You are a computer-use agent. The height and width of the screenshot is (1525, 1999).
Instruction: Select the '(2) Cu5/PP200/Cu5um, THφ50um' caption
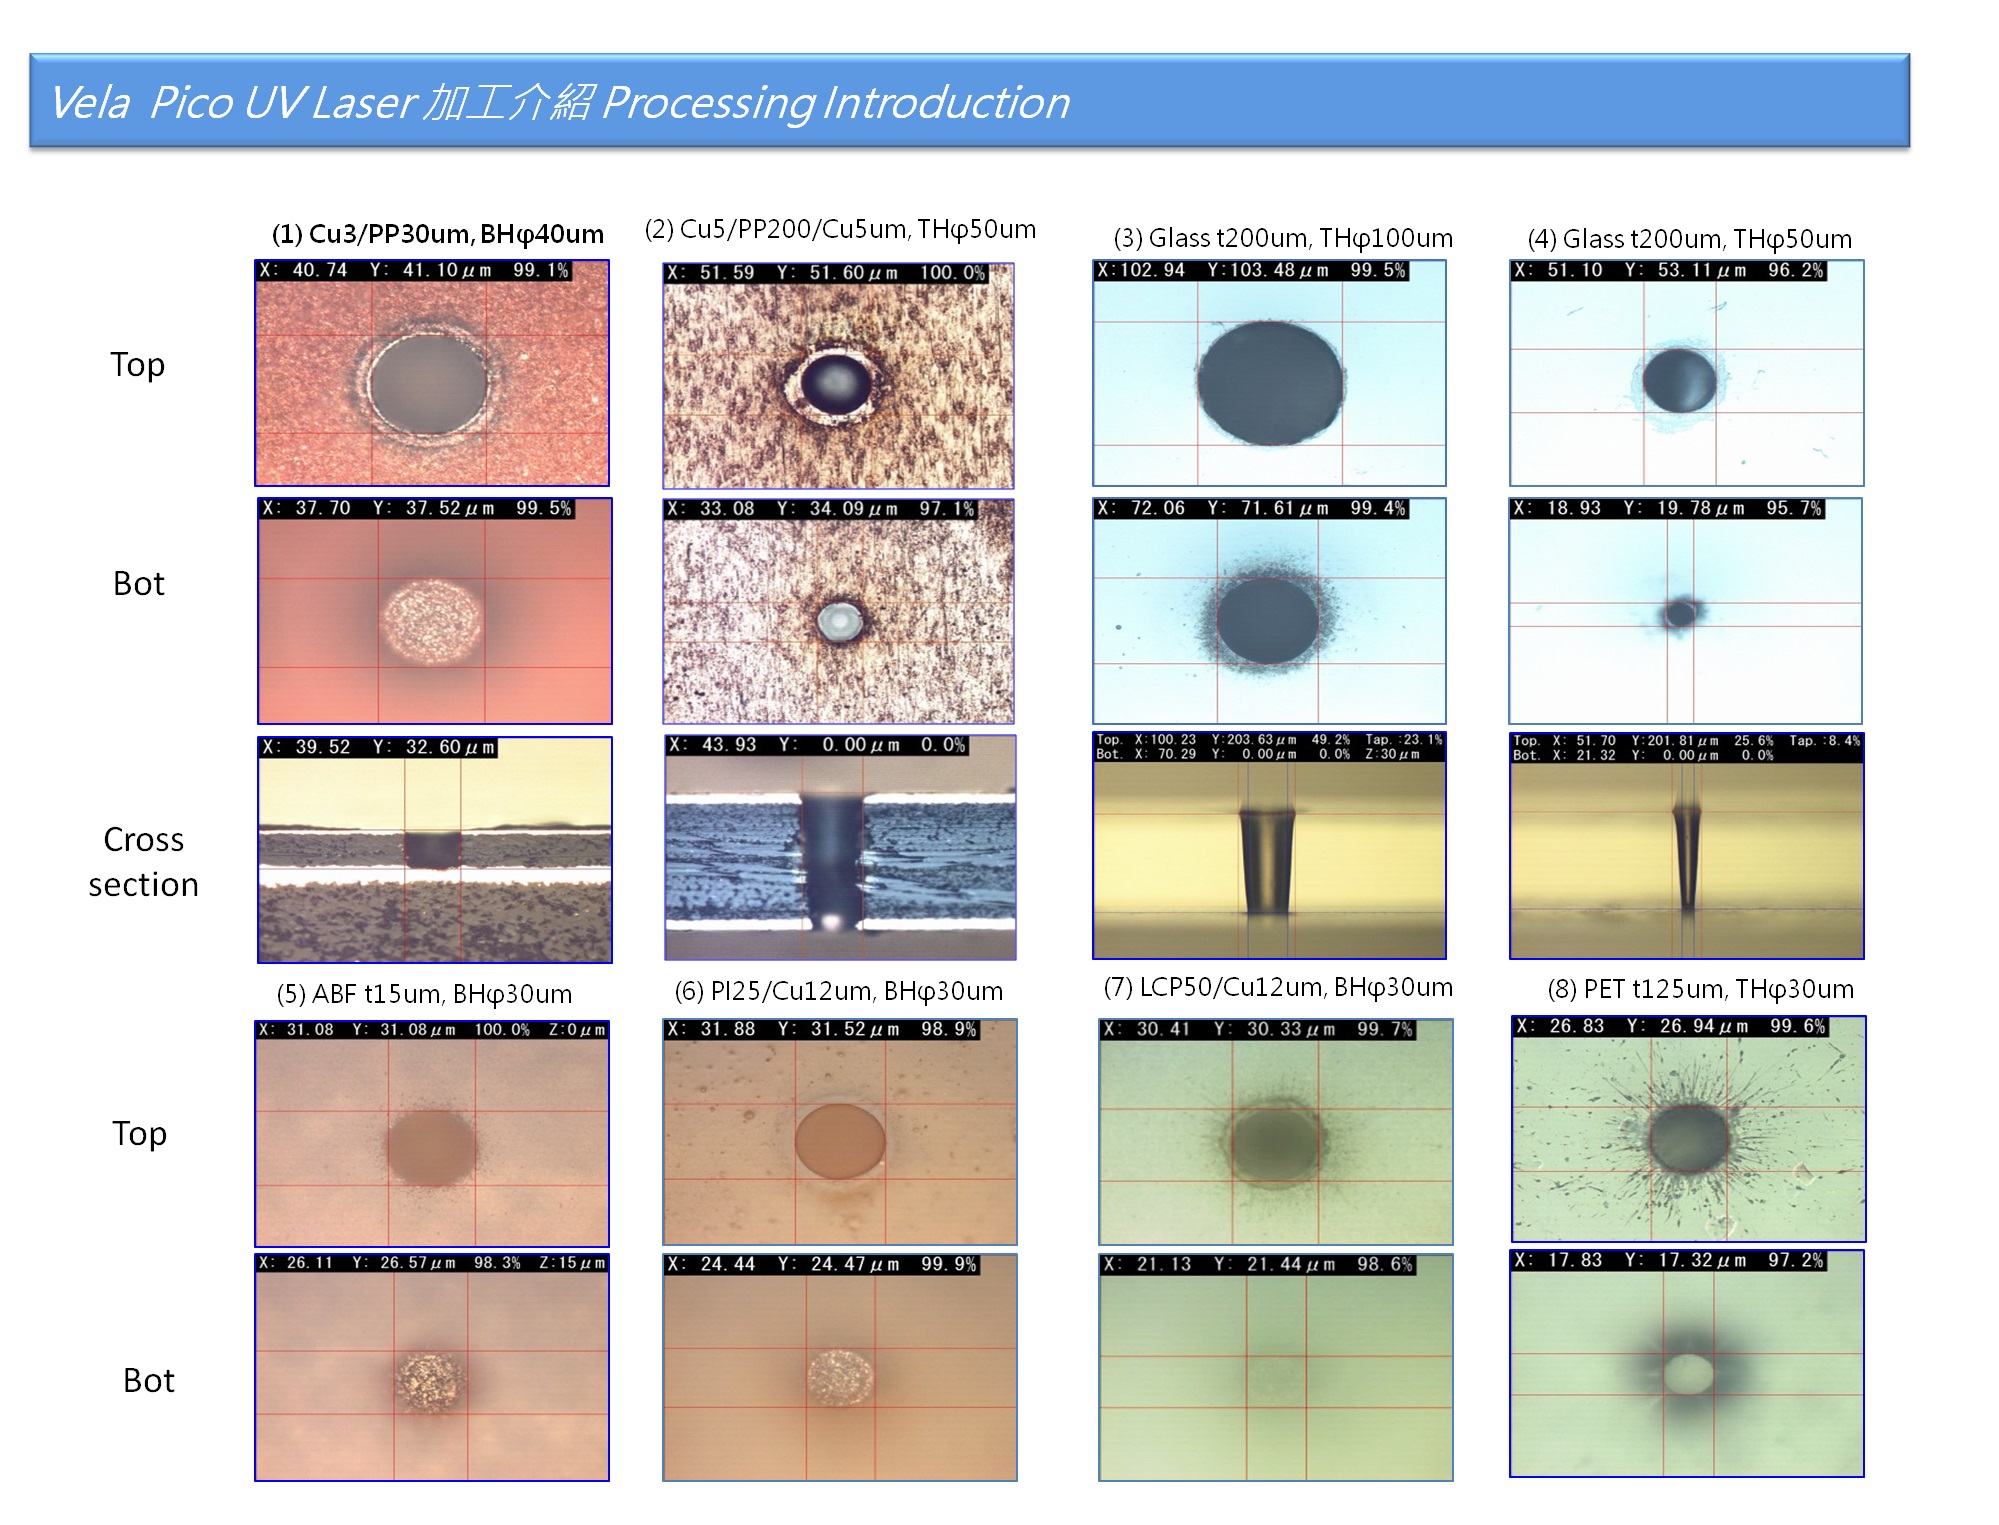coord(840,229)
